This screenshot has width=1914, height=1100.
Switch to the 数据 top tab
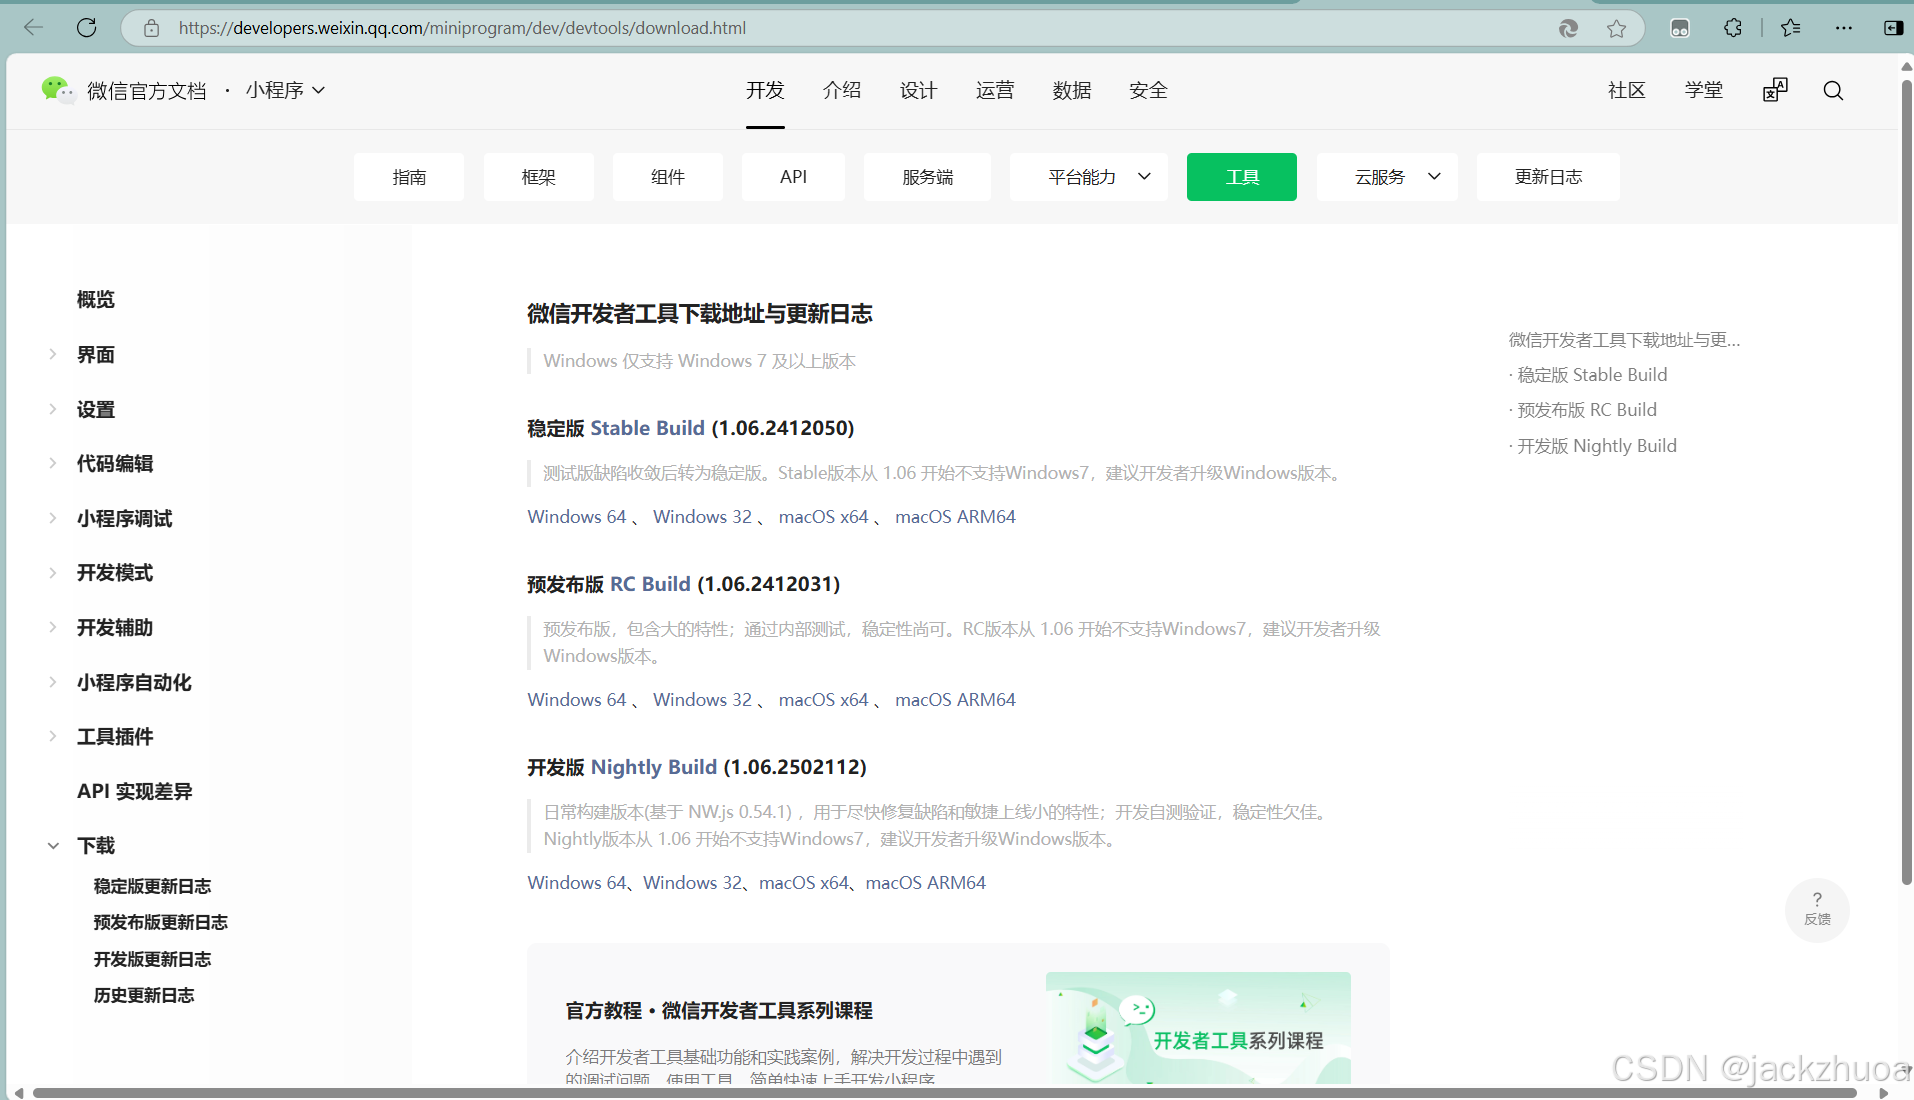(1072, 90)
